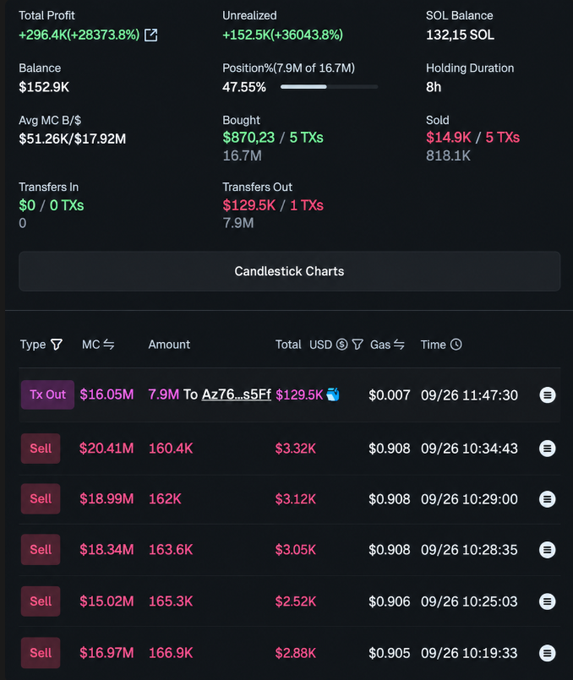Select the $14.9K / 5 TXs sold value
Image resolution: width=573 pixels, height=680 pixels.
pyautogui.click(x=473, y=137)
